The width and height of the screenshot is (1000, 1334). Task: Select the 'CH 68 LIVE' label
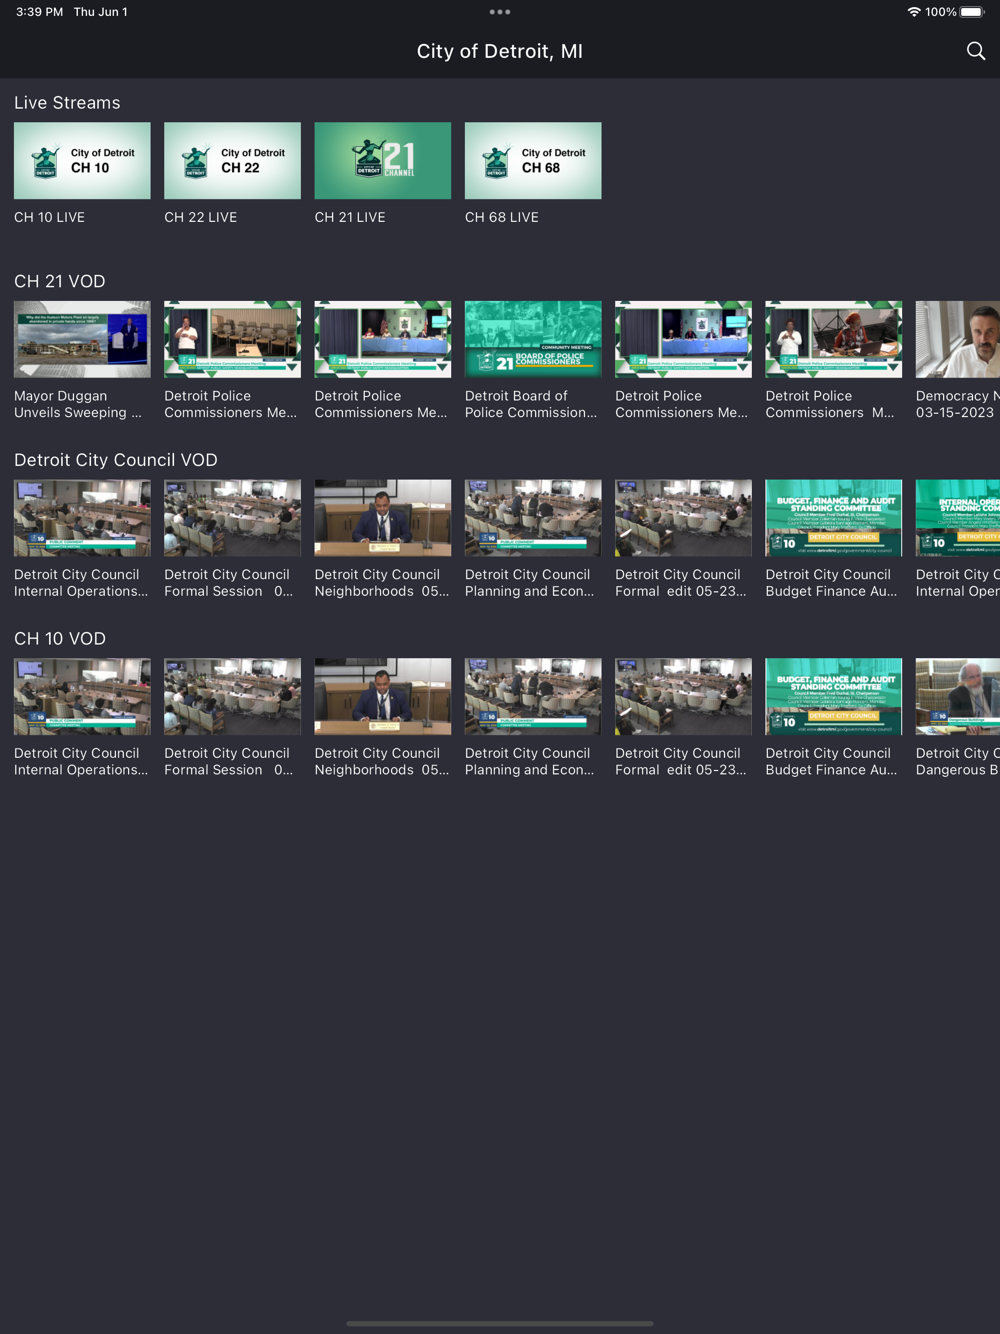[502, 217]
